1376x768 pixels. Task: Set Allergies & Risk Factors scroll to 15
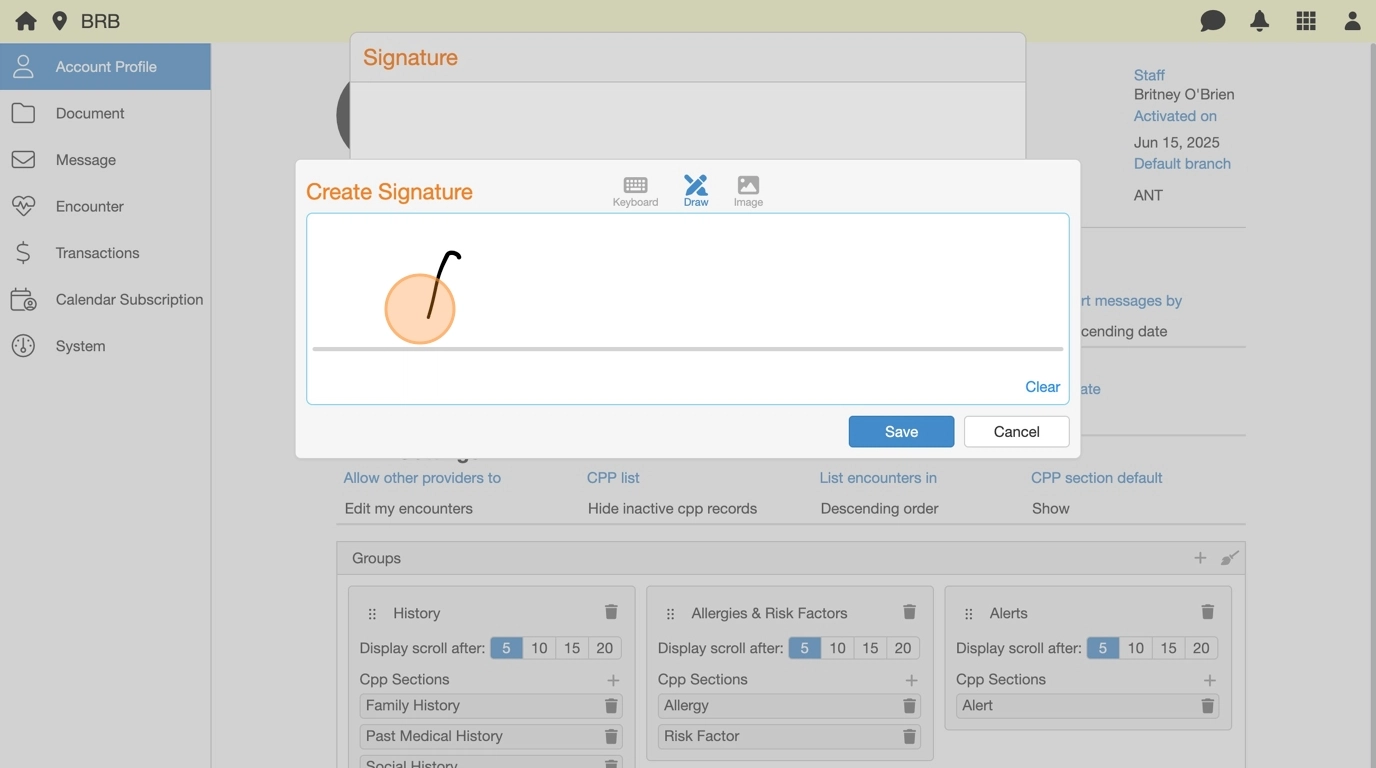coord(870,648)
